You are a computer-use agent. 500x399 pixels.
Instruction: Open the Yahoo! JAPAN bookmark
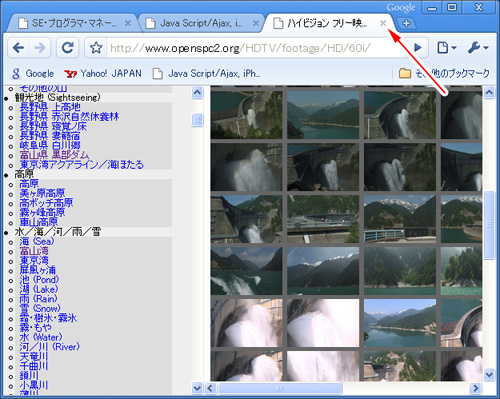(x=103, y=73)
